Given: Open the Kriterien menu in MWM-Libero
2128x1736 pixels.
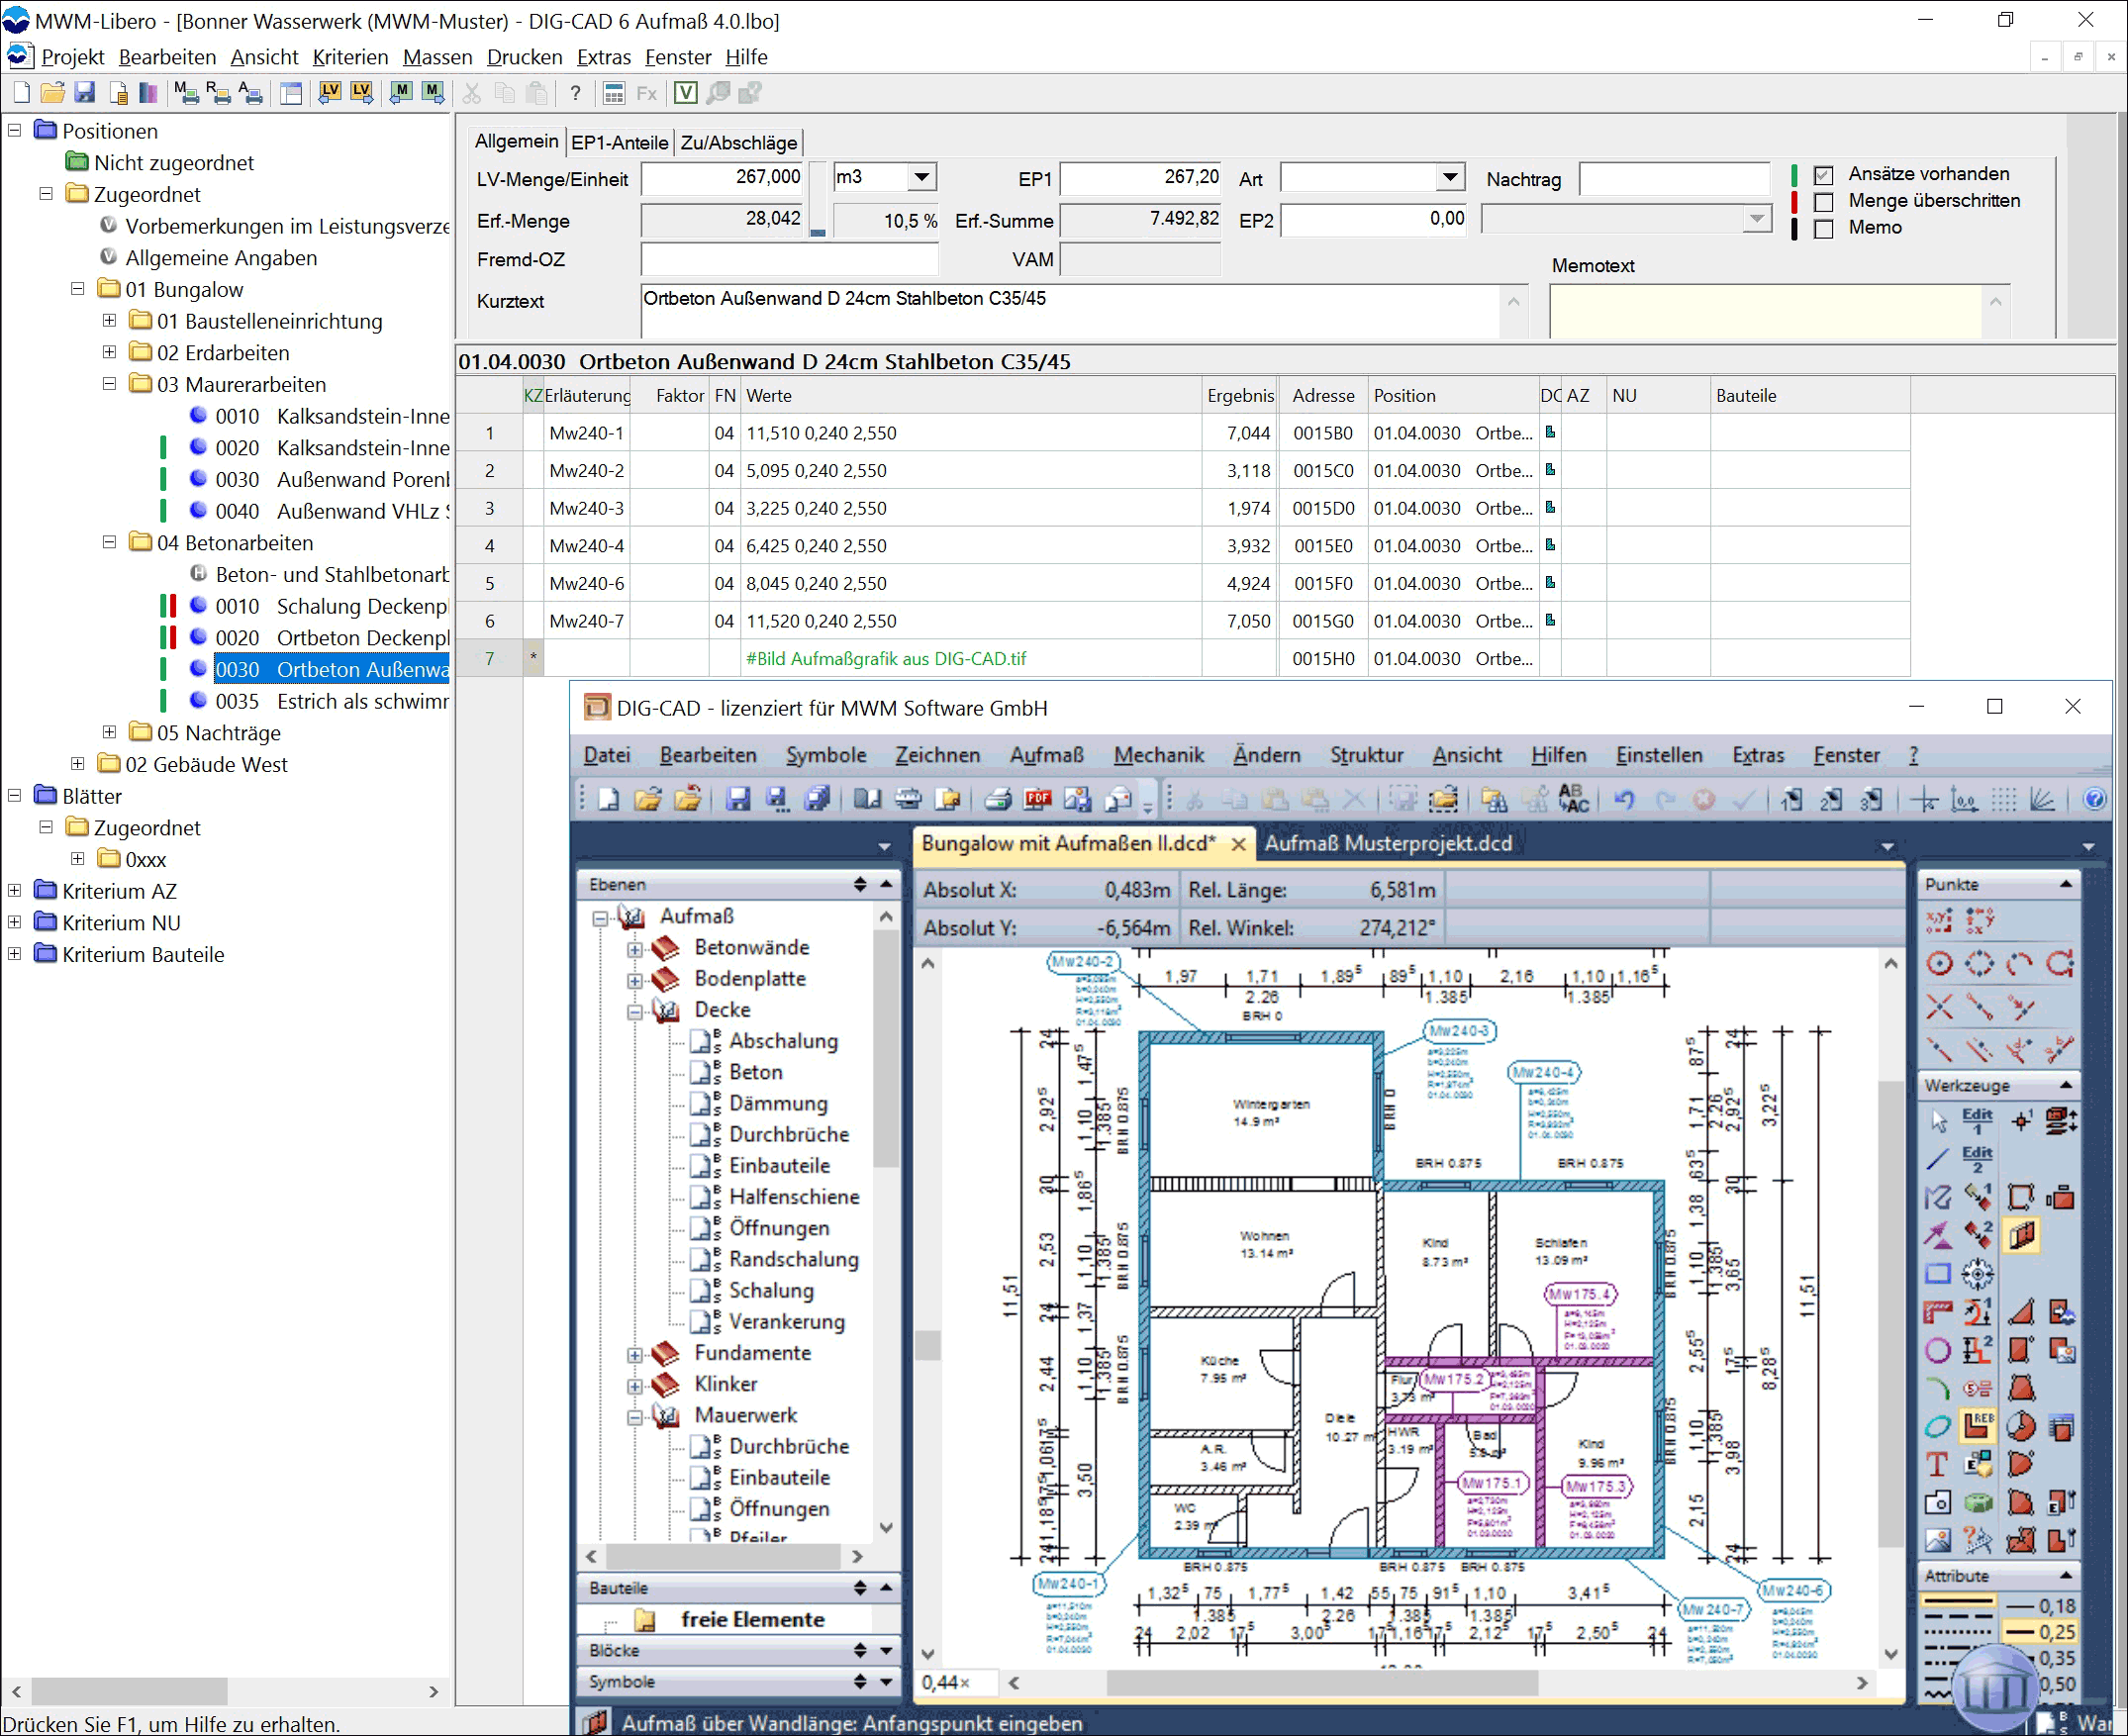Looking at the screenshot, I should (x=350, y=57).
